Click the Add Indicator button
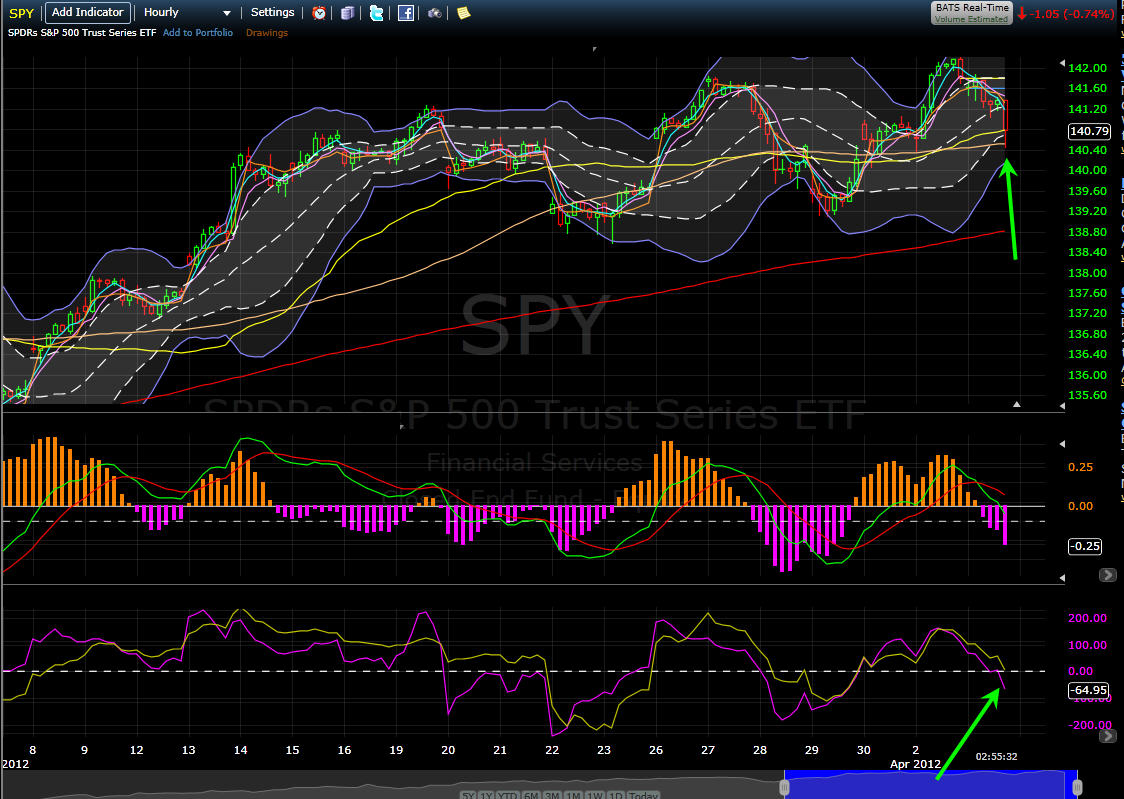This screenshot has width=1124, height=799. [87, 12]
